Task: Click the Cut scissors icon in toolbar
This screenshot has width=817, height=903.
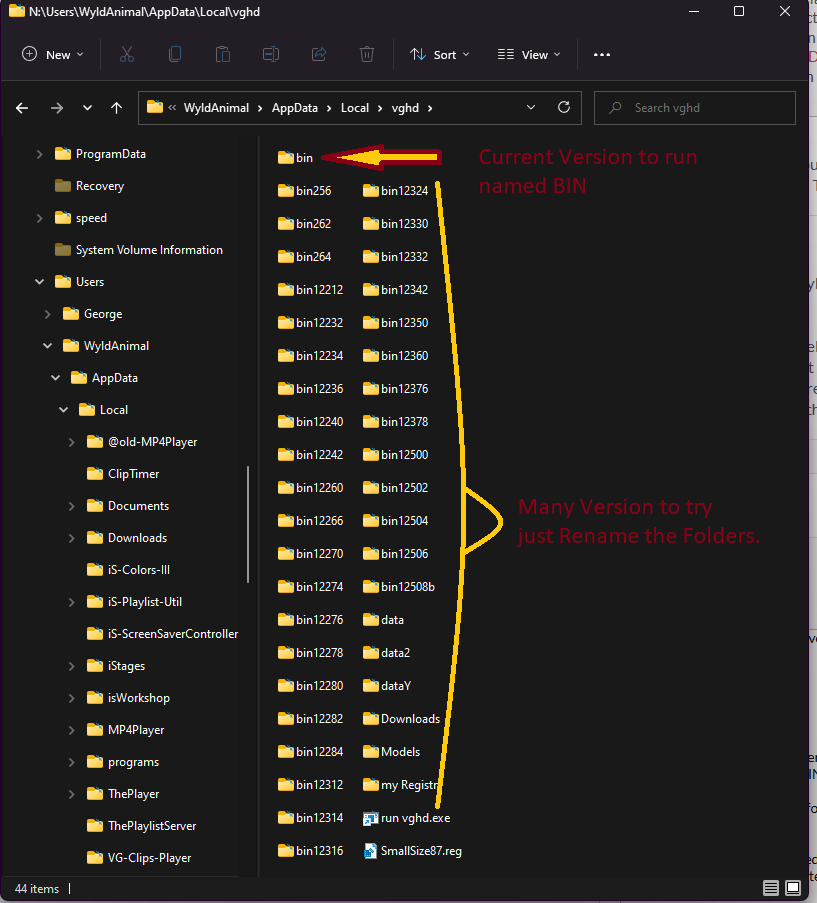Action: click(x=127, y=55)
